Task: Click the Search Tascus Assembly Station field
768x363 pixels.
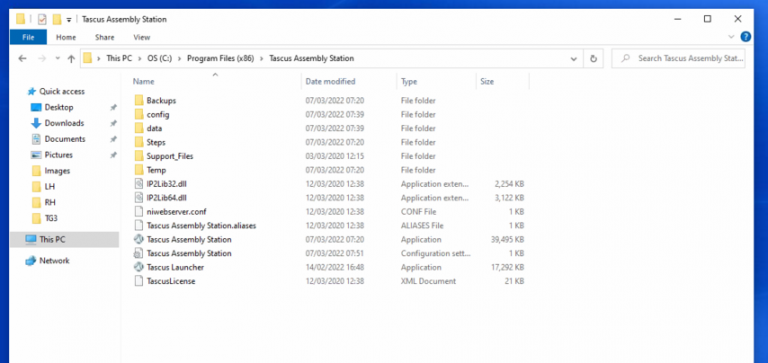Action: pyautogui.click(x=679, y=58)
